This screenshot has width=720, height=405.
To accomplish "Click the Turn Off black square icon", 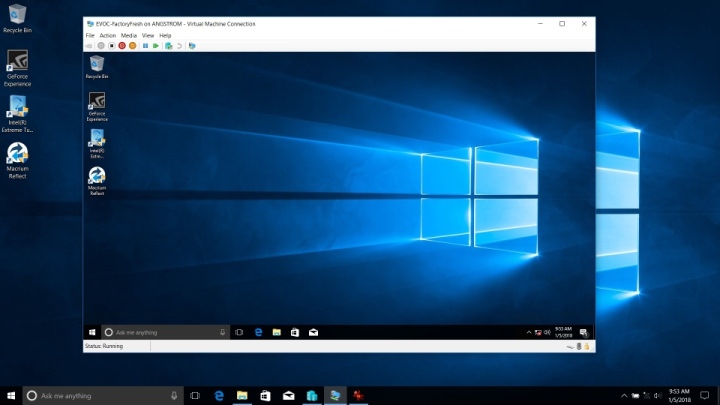I will point(112,46).
